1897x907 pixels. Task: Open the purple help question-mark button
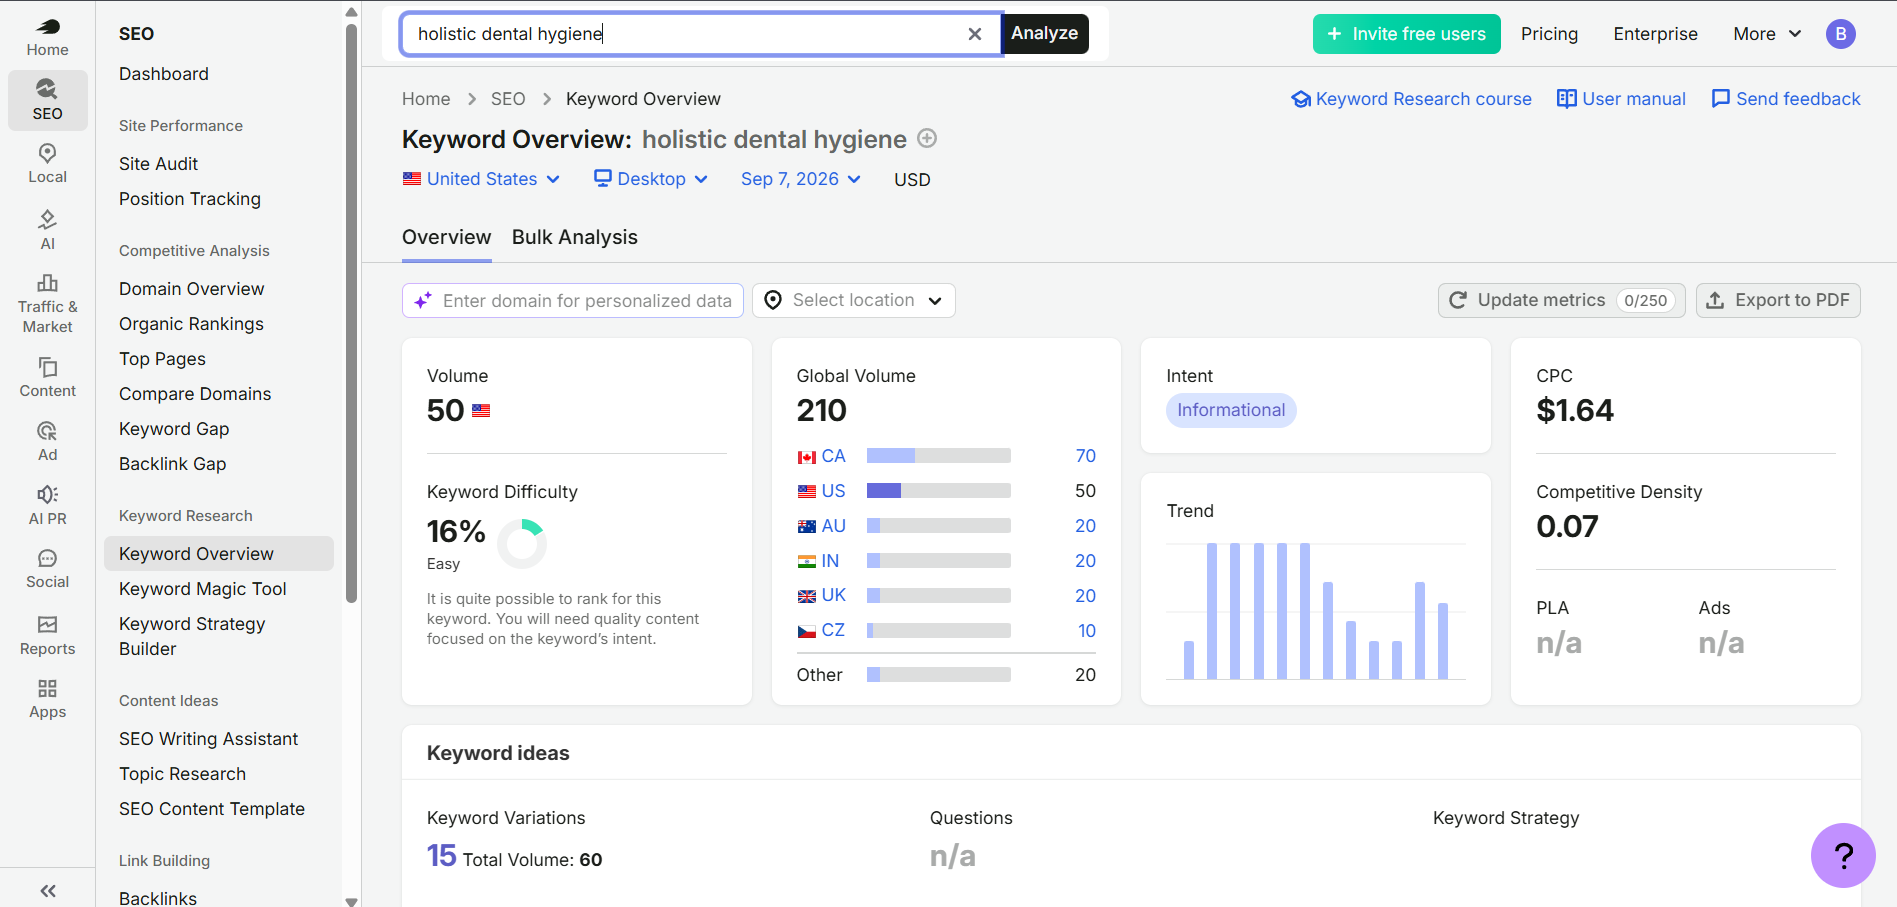pos(1843,855)
